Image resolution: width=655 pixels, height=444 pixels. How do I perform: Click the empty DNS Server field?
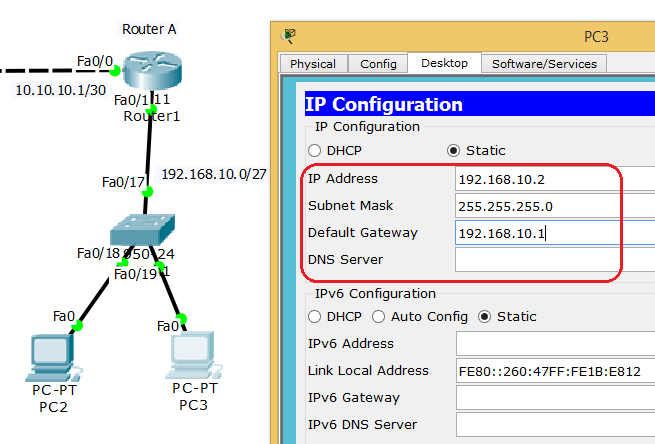pos(554,260)
